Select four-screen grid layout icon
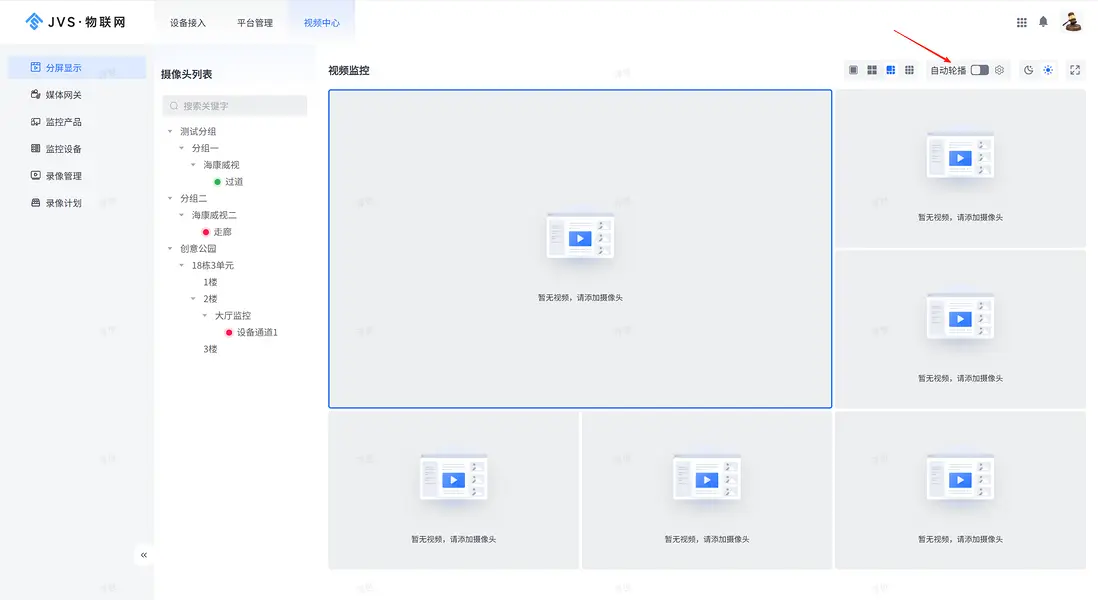Viewport: 1098px width, 600px height. [872, 70]
